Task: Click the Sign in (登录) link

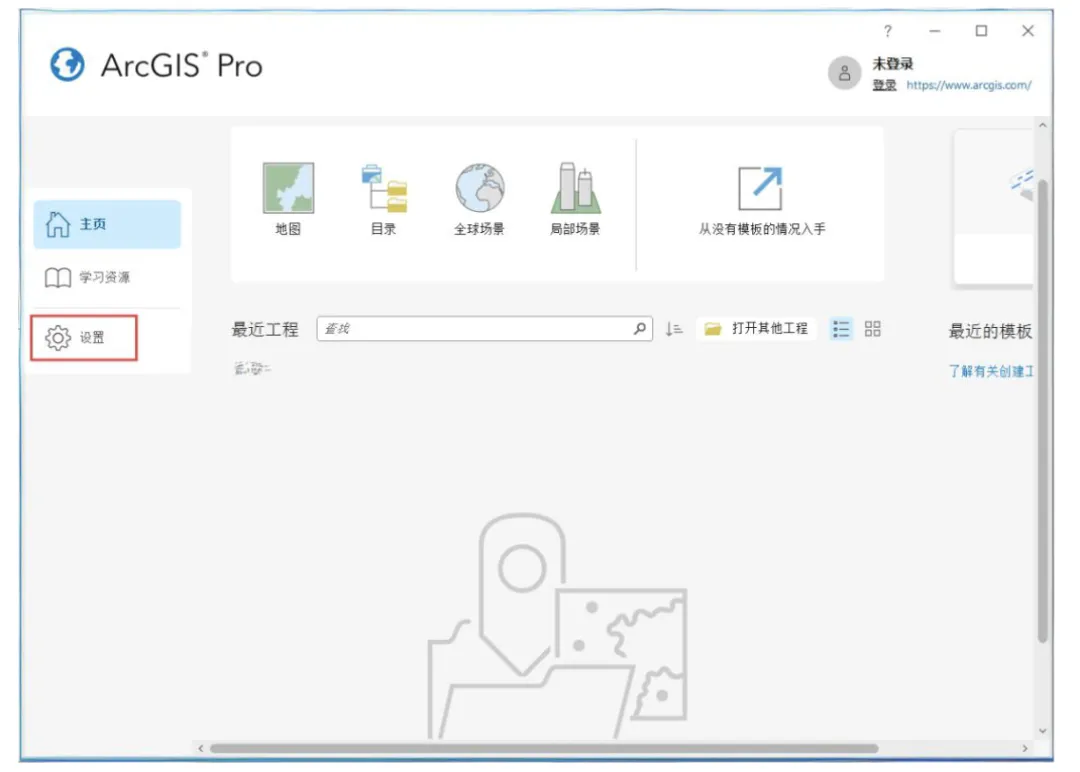Action: tap(884, 85)
